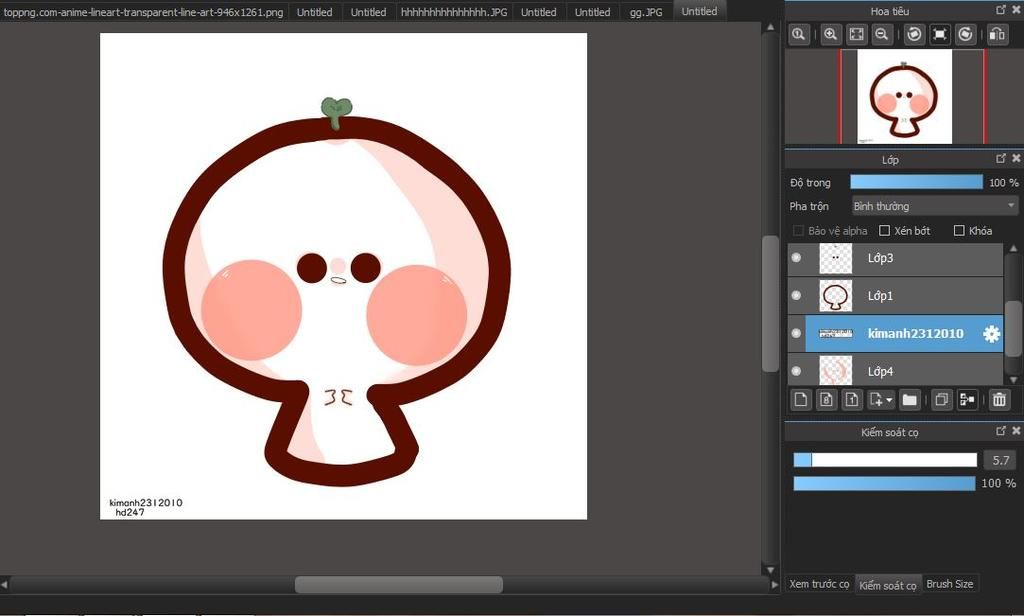Delete the selected layer with trash icon
The height and width of the screenshot is (616, 1024).
coord(999,399)
